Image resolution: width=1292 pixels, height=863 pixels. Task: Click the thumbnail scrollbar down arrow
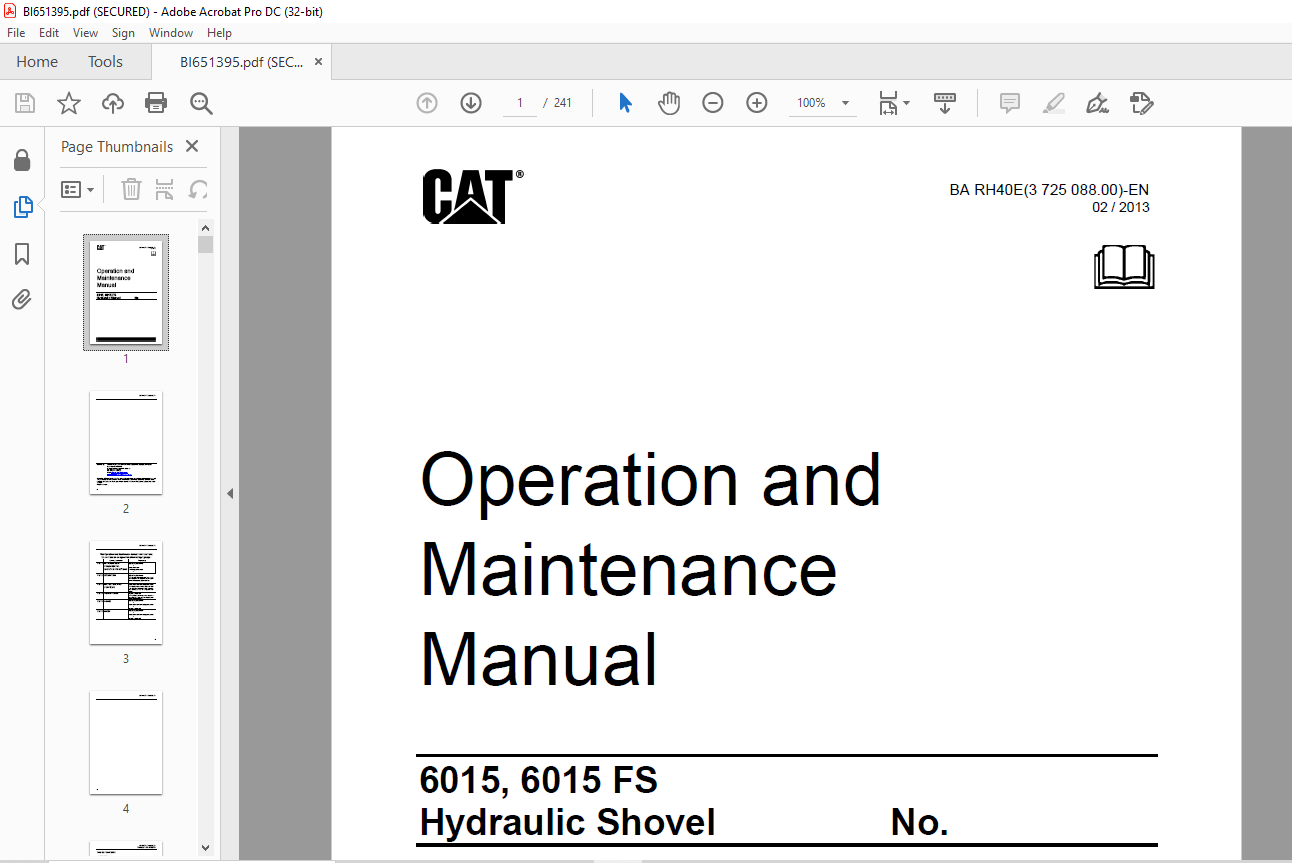point(206,848)
